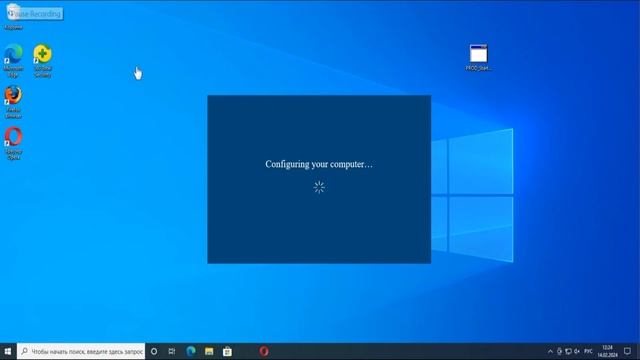
Task: Click into the taskbar search box
Action: pos(81,351)
